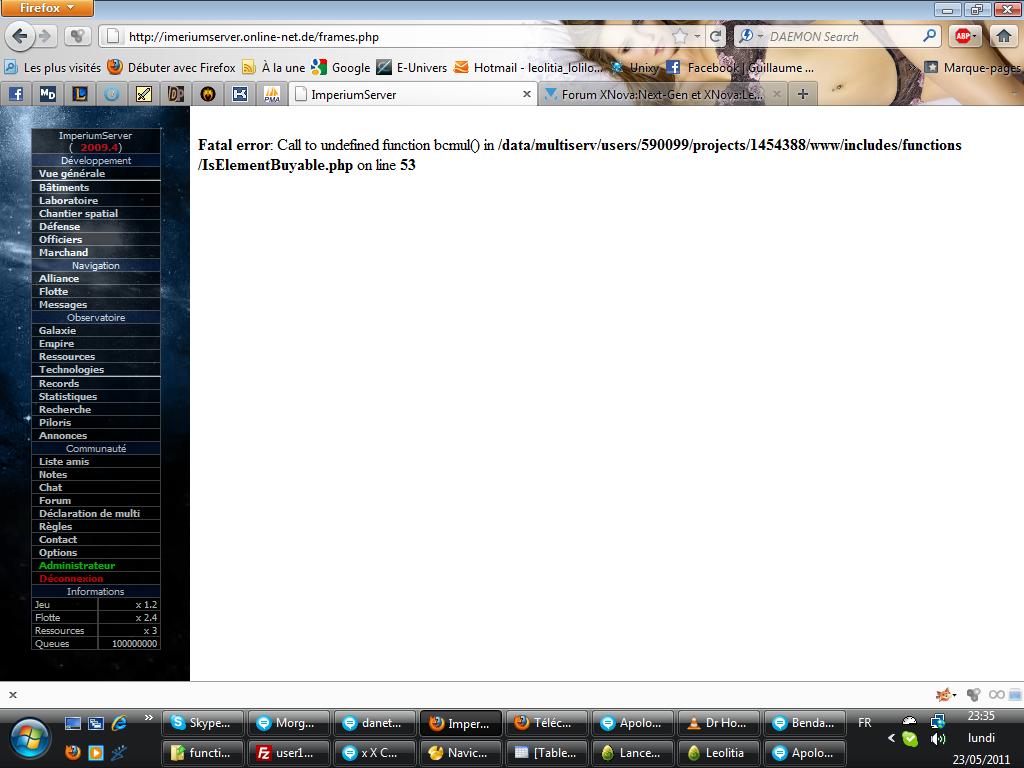Go to the Home page
The image size is (1024, 768).
click(x=1004, y=36)
